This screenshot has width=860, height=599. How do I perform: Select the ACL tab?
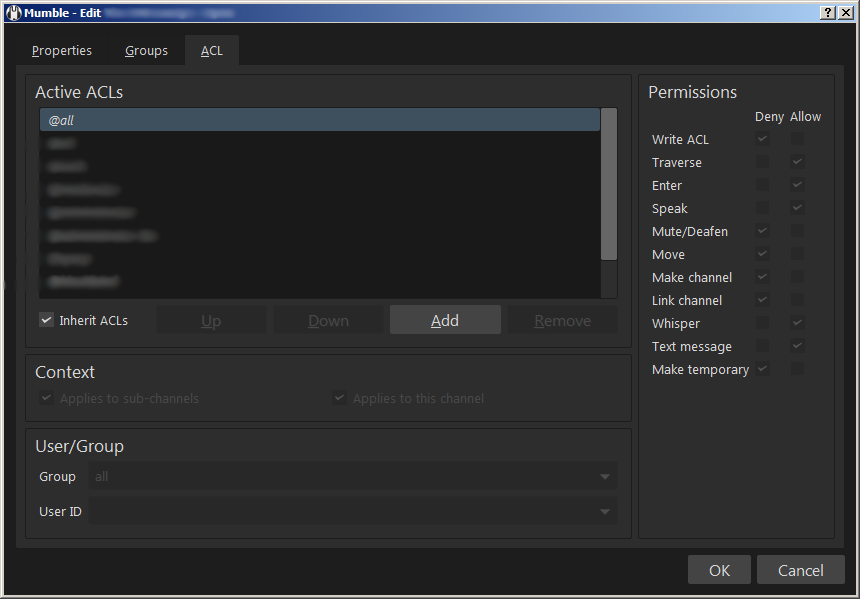[212, 50]
